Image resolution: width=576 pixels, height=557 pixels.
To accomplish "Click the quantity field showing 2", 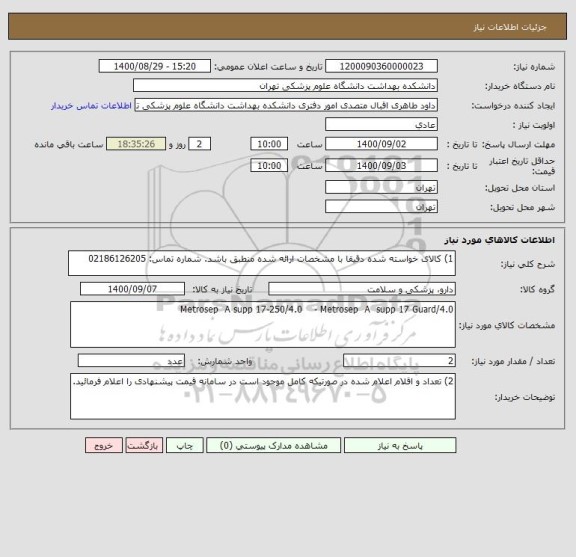I will click(x=399, y=361).
